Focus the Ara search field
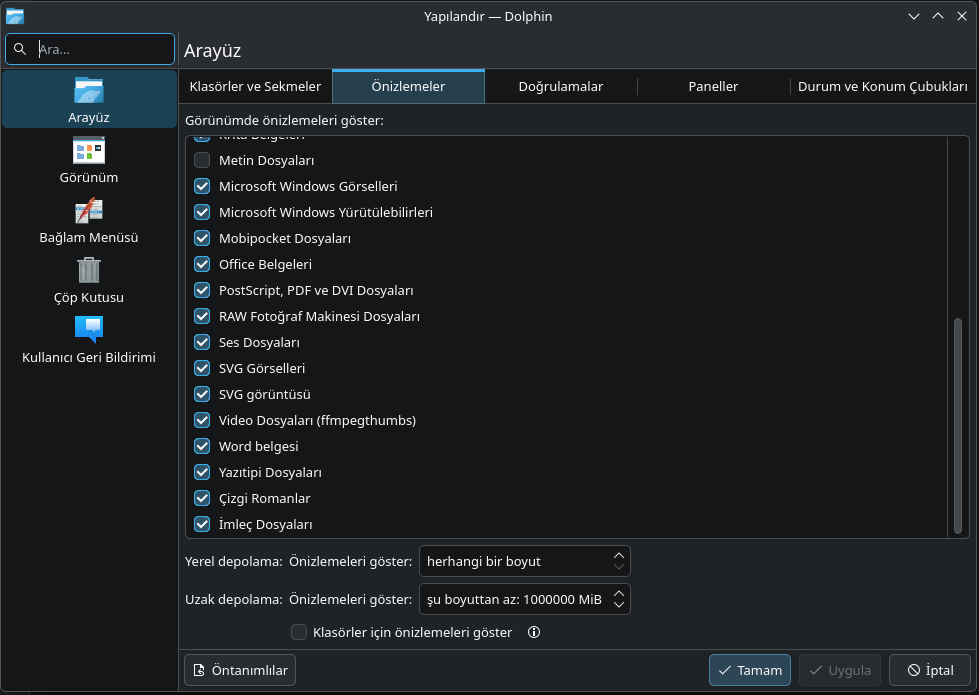The width and height of the screenshot is (979, 695). (x=90, y=49)
